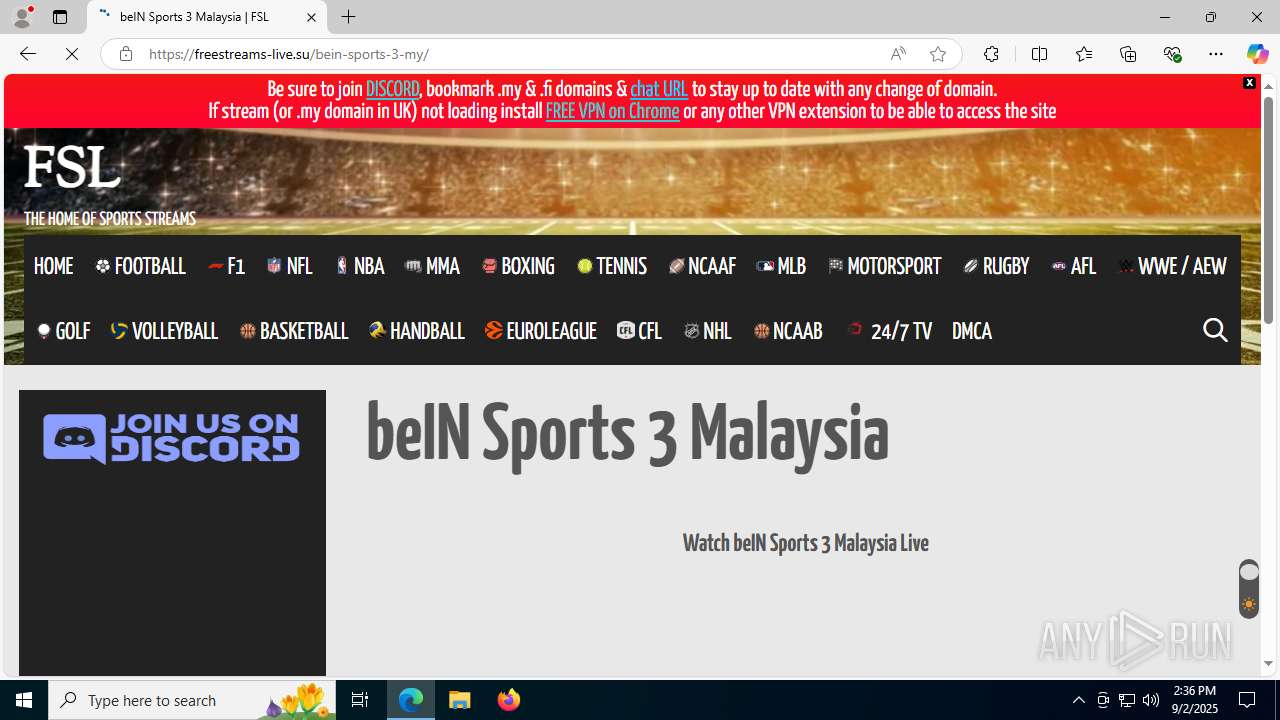Open WWE / AEW category
The width and height of the screenshot is (1280, 720).
tap(1172, 266)
